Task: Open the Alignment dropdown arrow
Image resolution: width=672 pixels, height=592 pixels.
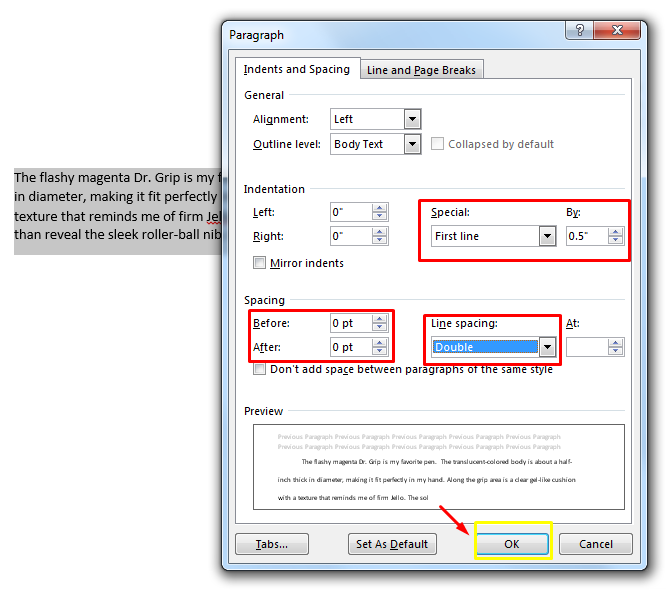Action: click(412, 119)
